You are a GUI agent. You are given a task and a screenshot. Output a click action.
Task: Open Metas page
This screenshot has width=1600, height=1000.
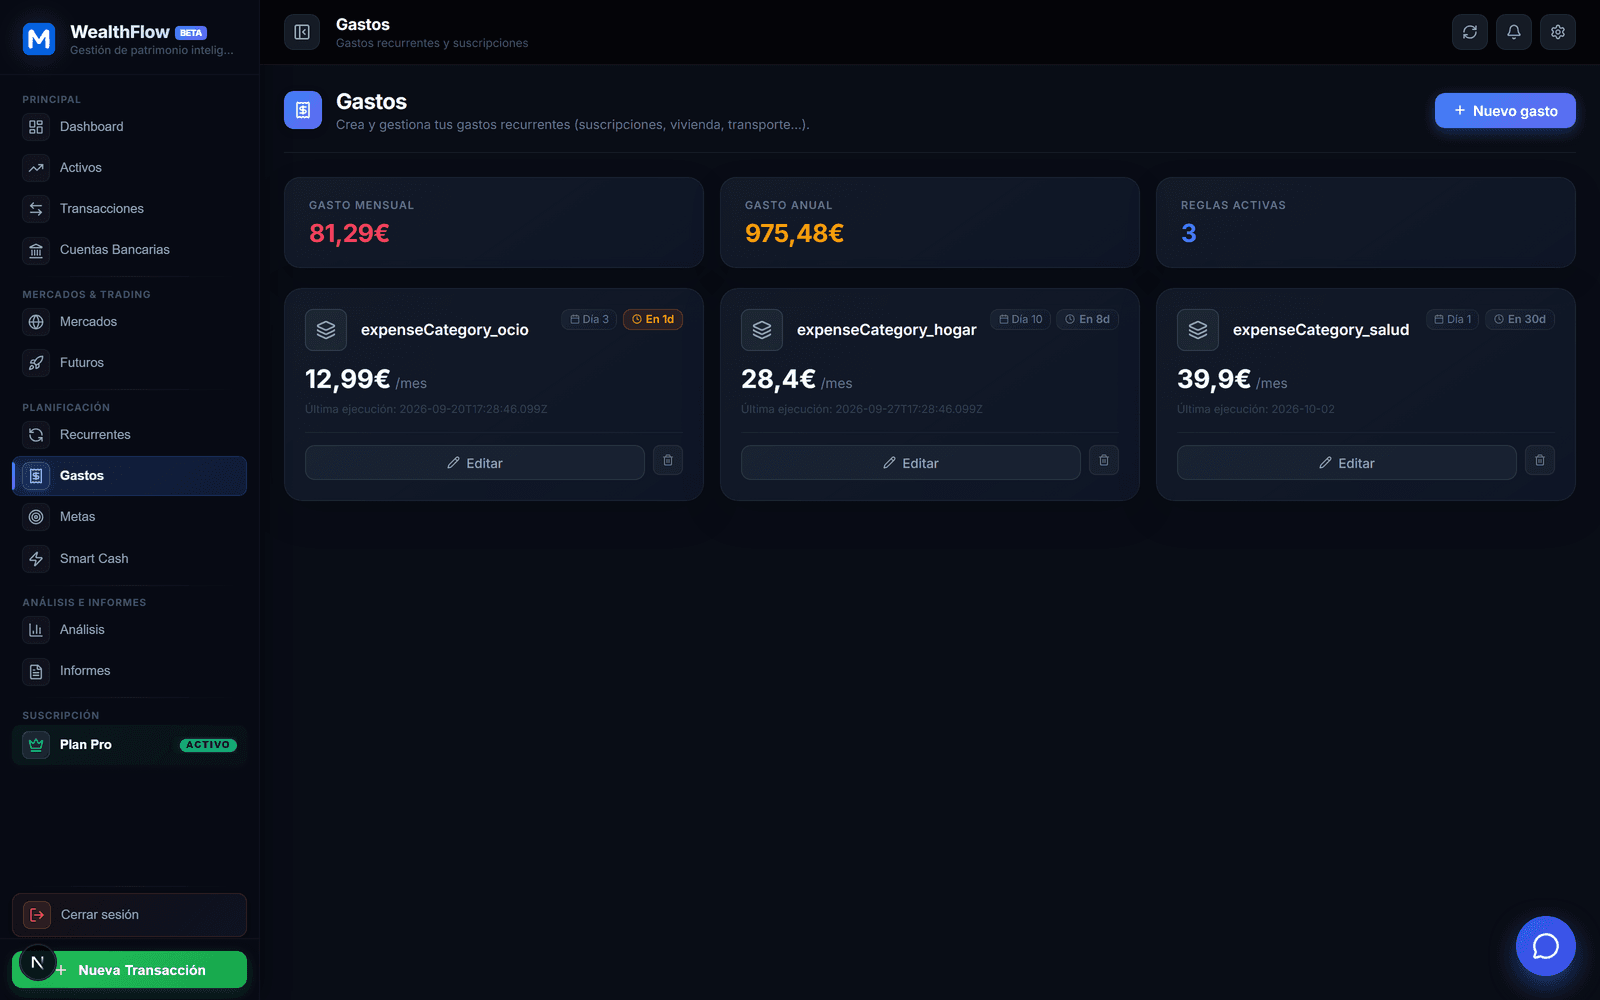129,517
